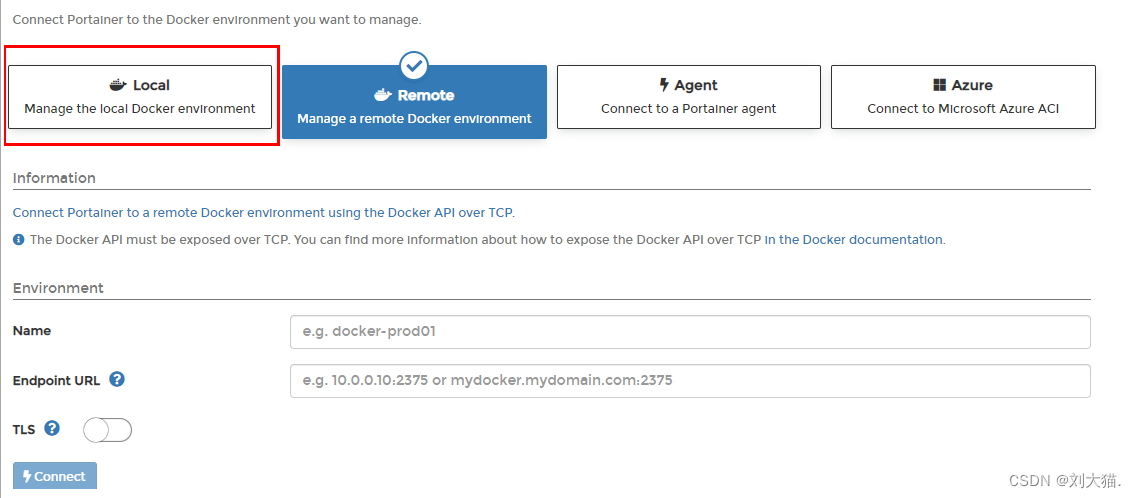Enable the TLS toggle switch
1136x498 pixels.
(107, 430)
